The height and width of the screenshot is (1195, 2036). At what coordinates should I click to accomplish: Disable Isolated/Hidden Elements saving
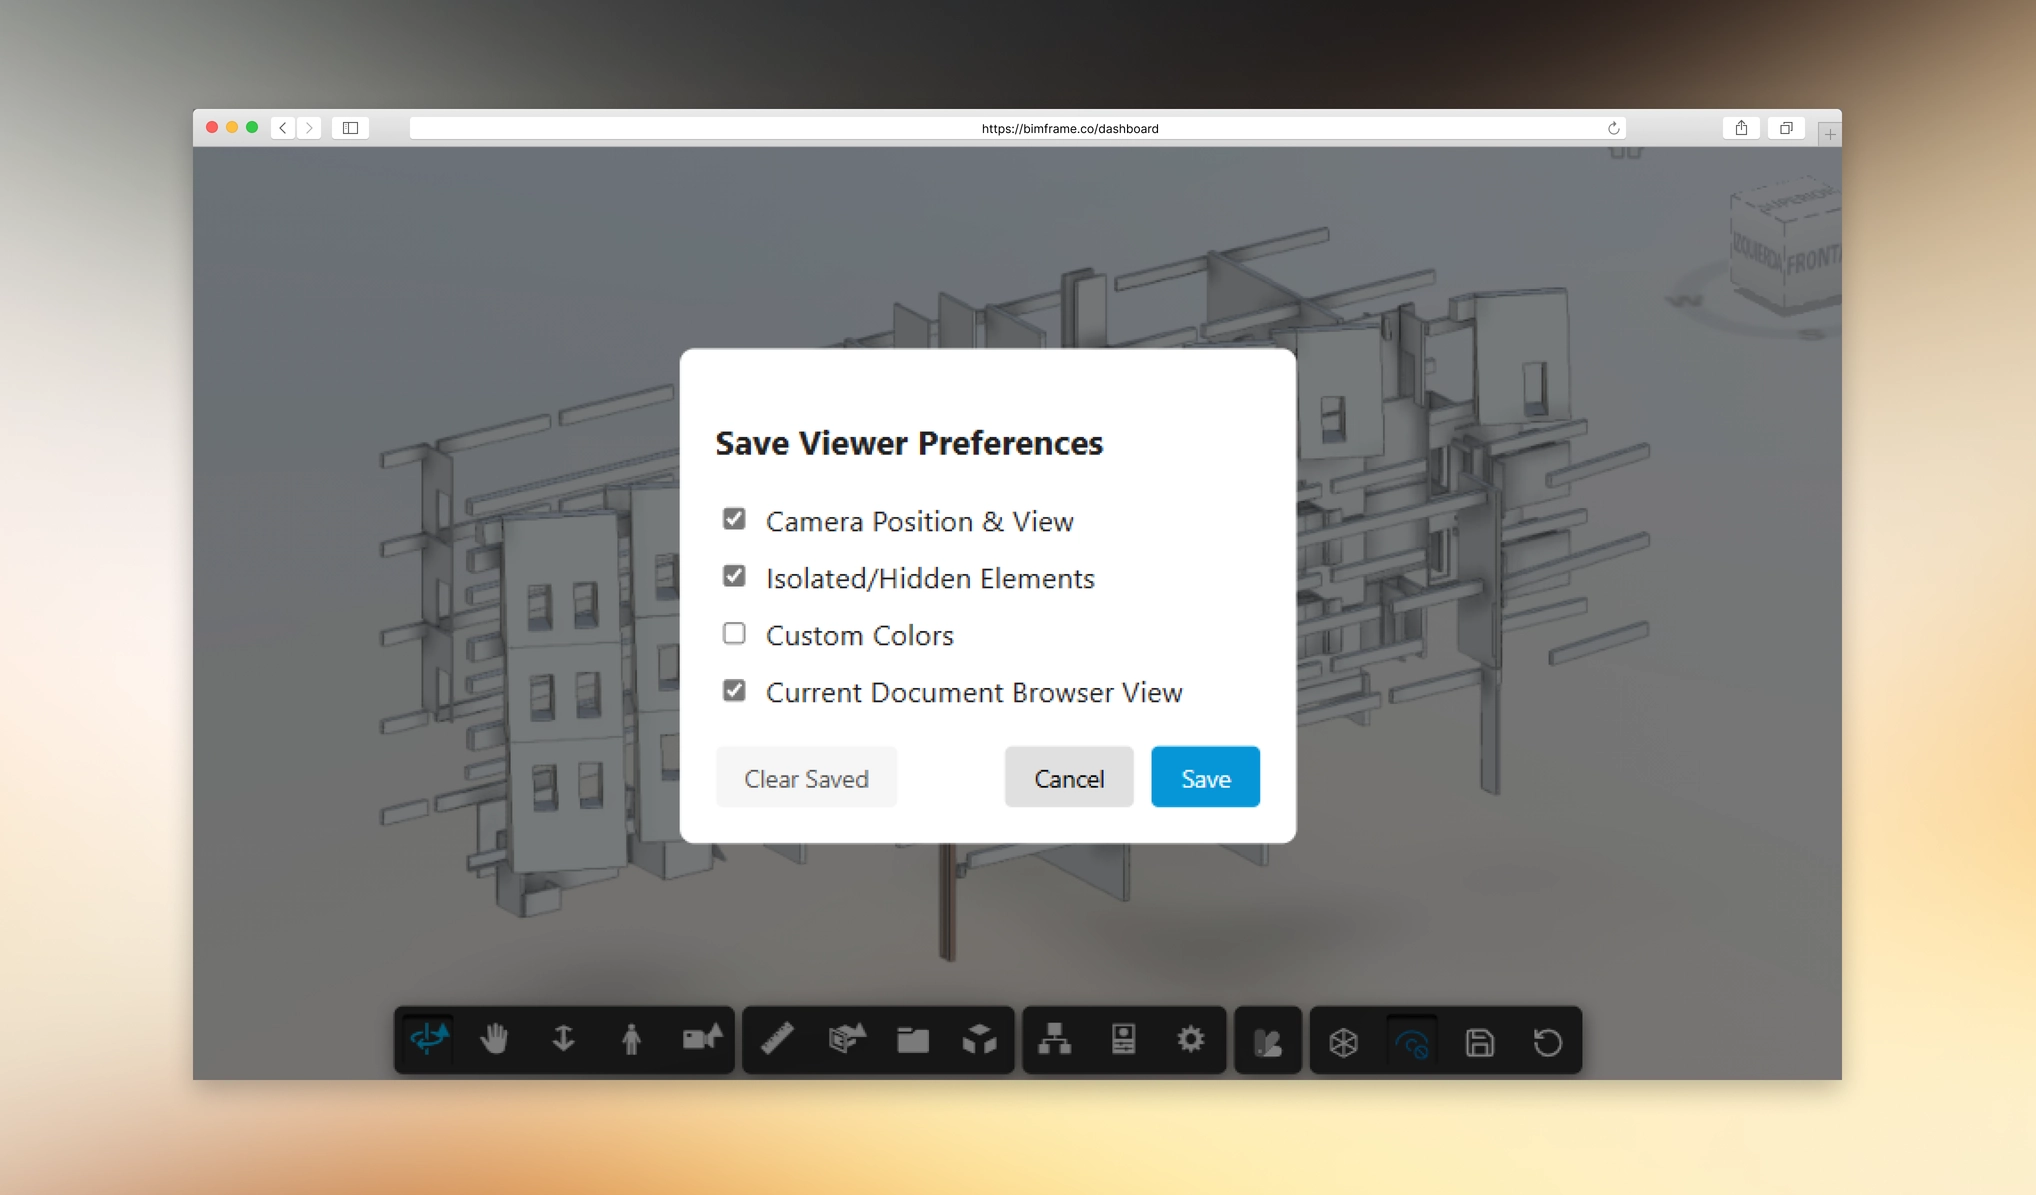tap(734, 576)
